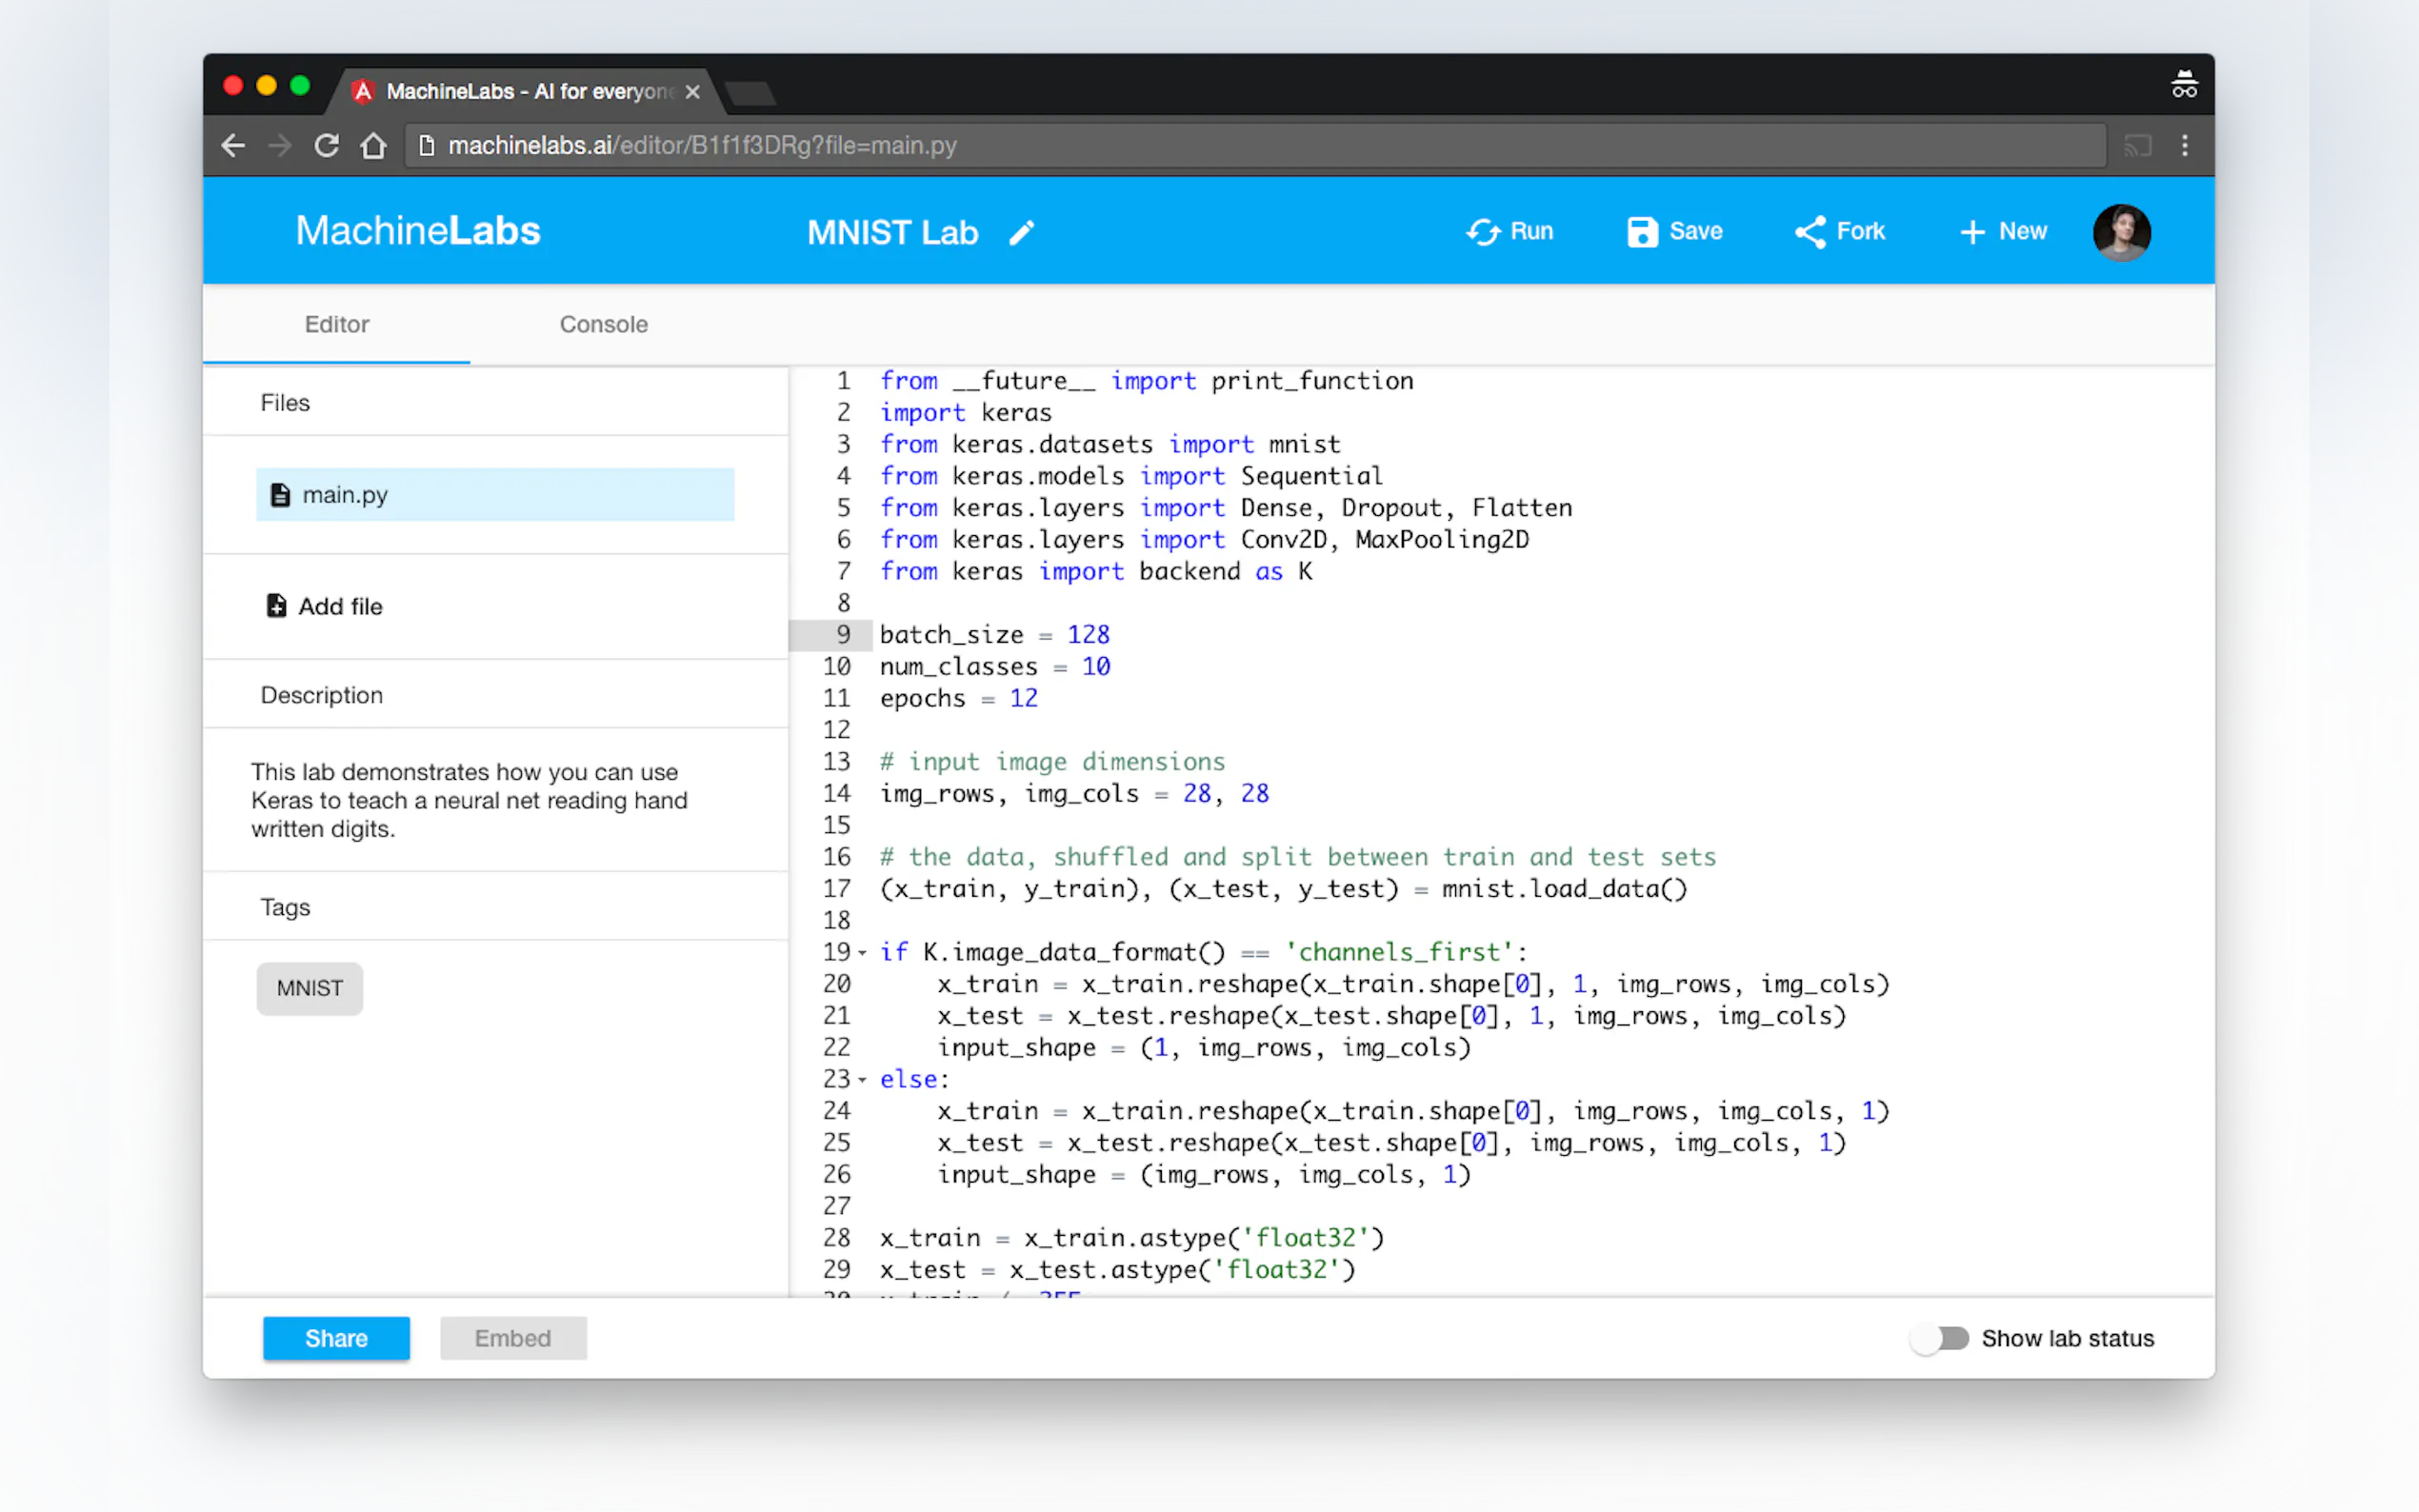Click the MNIST tag chip
This screenshot has width=2419, height=1512.
click(x=309, y=988)
